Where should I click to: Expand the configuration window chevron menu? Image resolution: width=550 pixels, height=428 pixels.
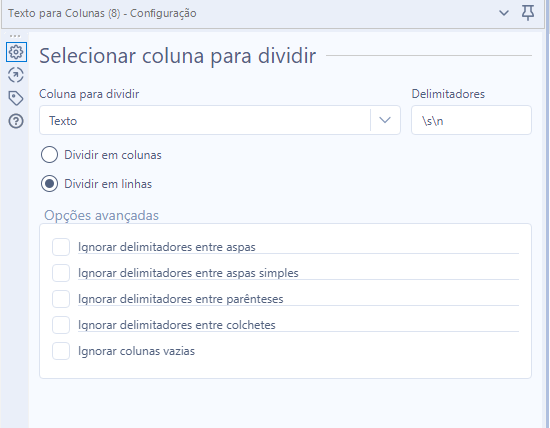(x=504, y=13)
